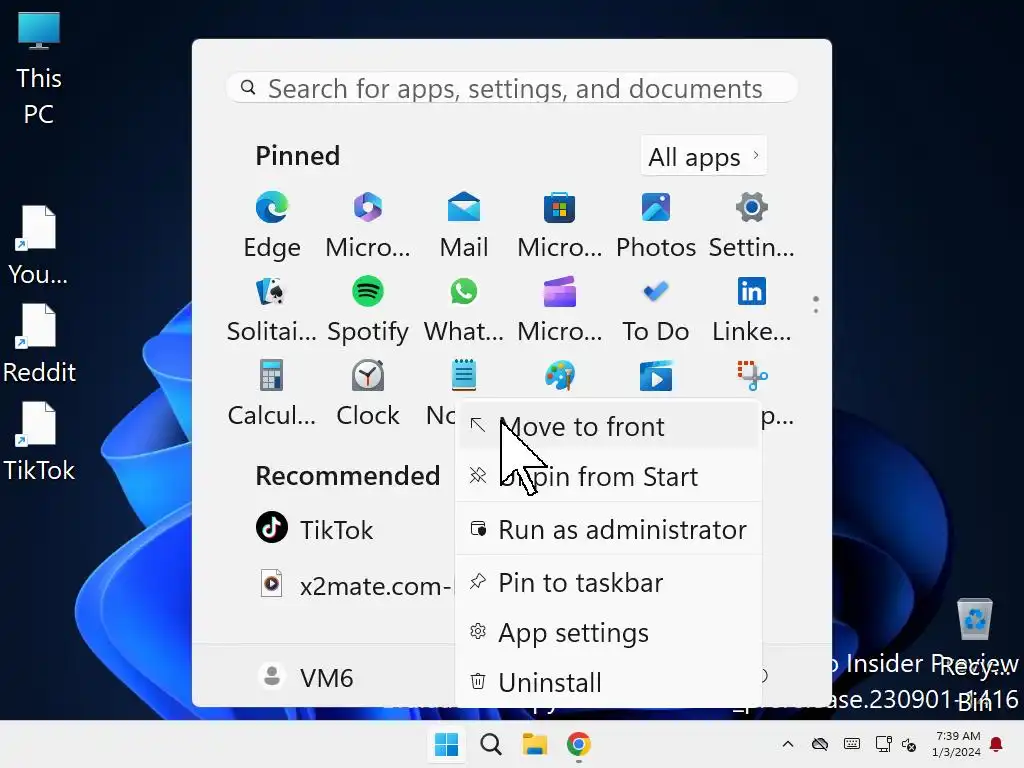Screen dimensions: 1024x768
Task: Click the OneDrive cloud tray icon
Action: coord(820,744)
